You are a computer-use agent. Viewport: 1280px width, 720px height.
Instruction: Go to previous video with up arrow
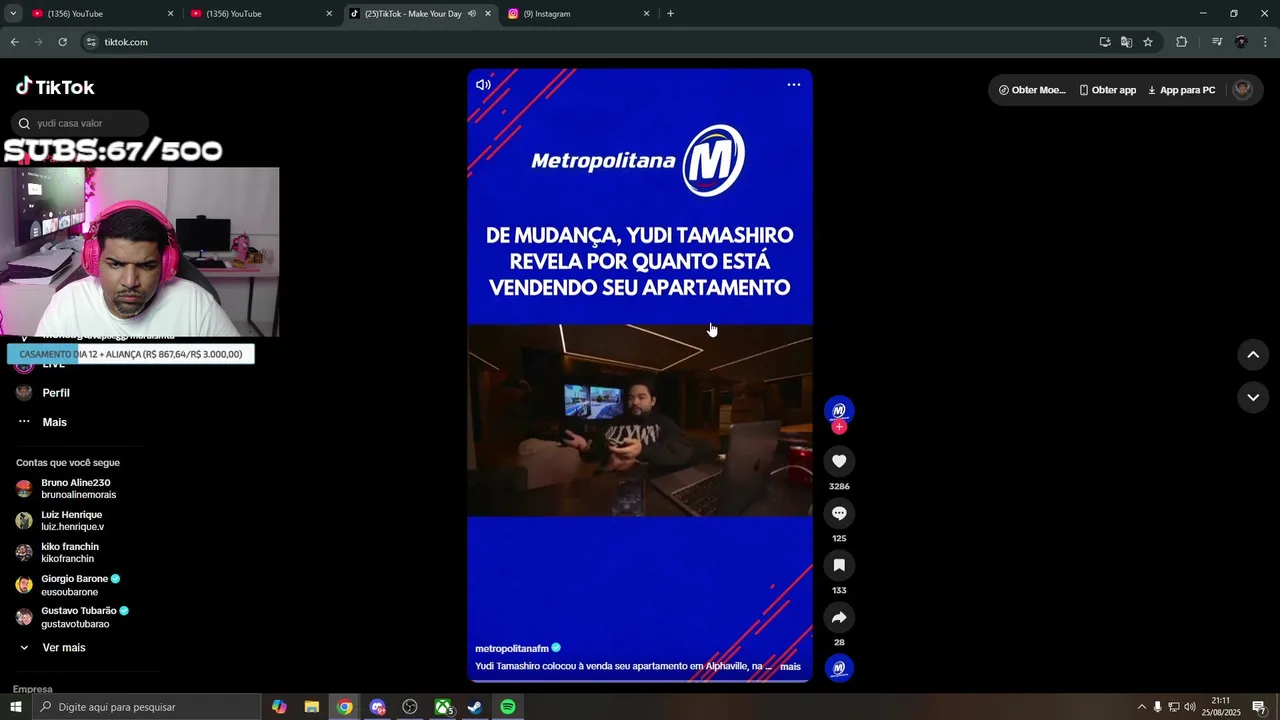pos(1253,354)
